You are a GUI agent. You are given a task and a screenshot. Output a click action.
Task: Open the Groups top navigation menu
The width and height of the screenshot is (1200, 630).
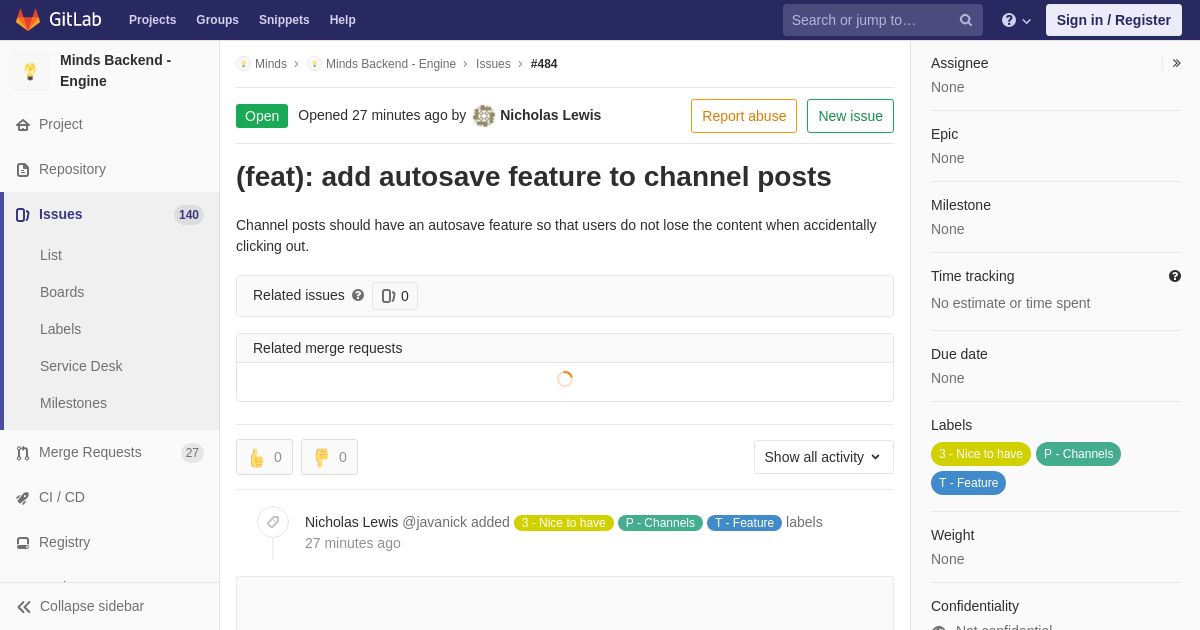click(x=217, y=20)
